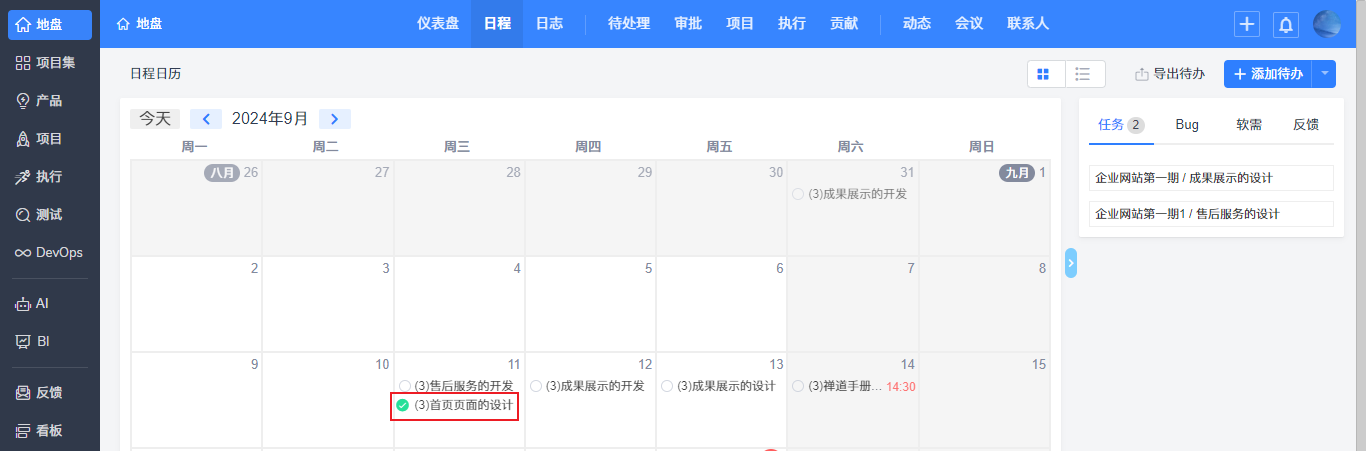Image resolution: width=1366 pixels, height=451 pixels.
Task: Open user avatar menu
Action: coord(1327,24)
